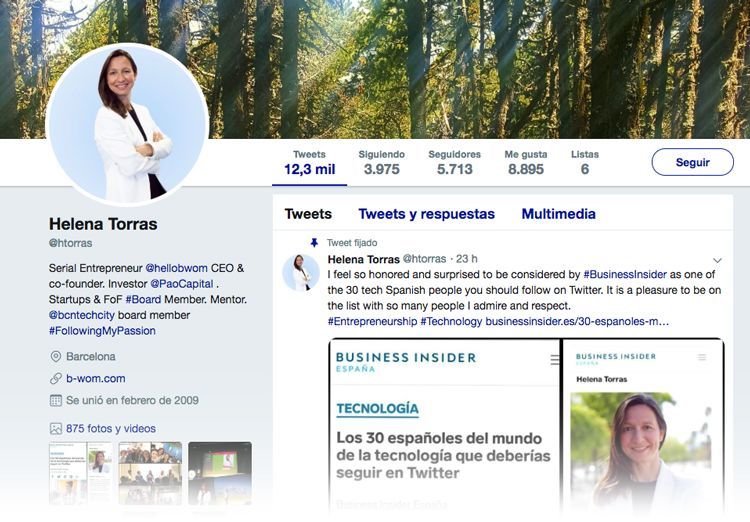Open the Listas 6 stat

pos(585,163)
